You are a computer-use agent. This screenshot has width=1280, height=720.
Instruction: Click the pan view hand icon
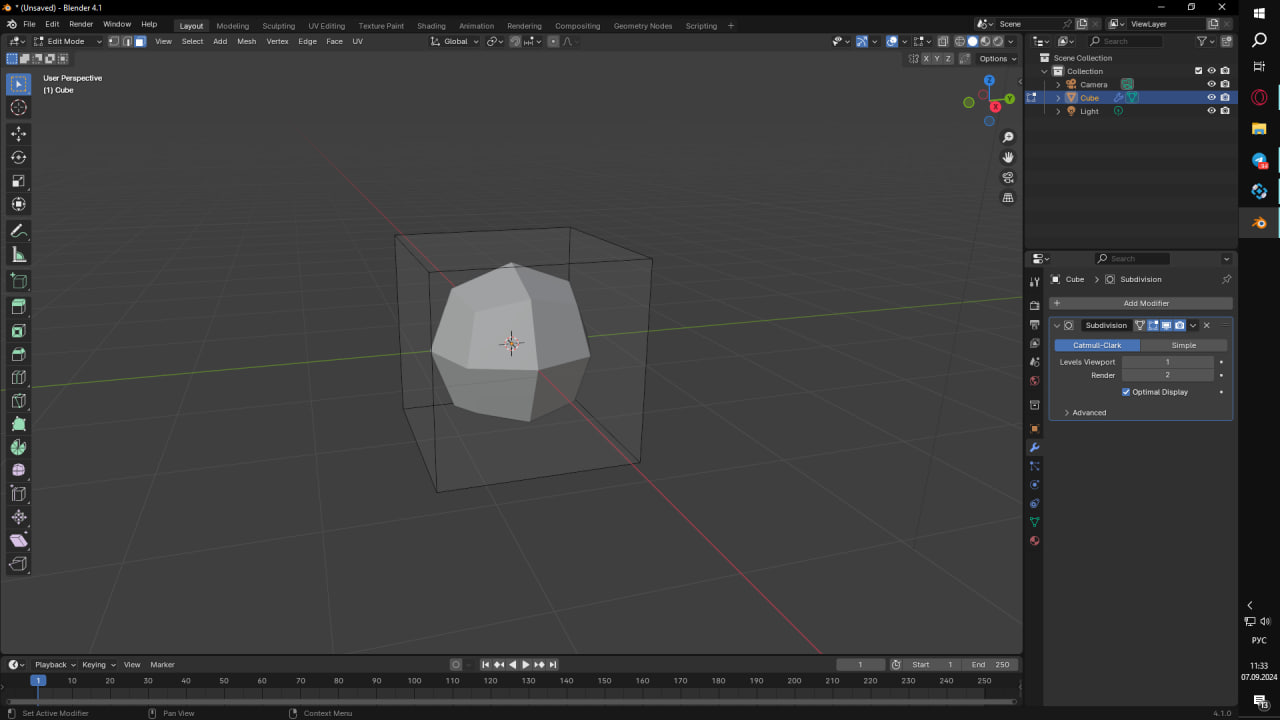click(x=1008, y=157)
